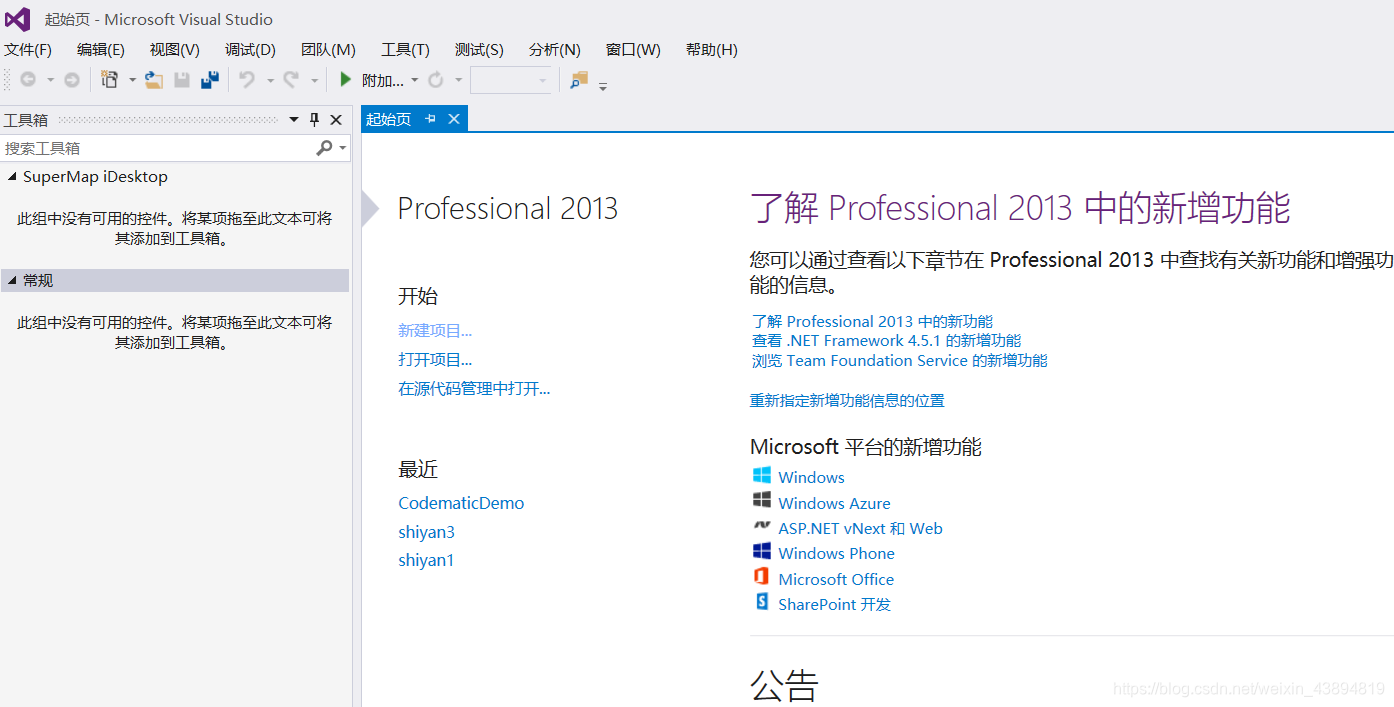Collapse start page side panel arrow
This screenshot has width=1394, height=707.
pos(370,209)
